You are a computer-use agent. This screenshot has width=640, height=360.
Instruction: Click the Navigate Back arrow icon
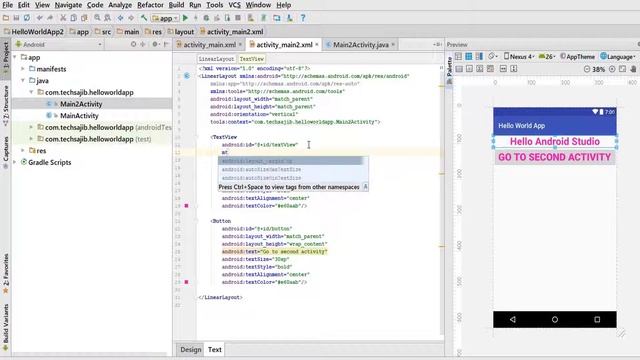tap(120, 18)
